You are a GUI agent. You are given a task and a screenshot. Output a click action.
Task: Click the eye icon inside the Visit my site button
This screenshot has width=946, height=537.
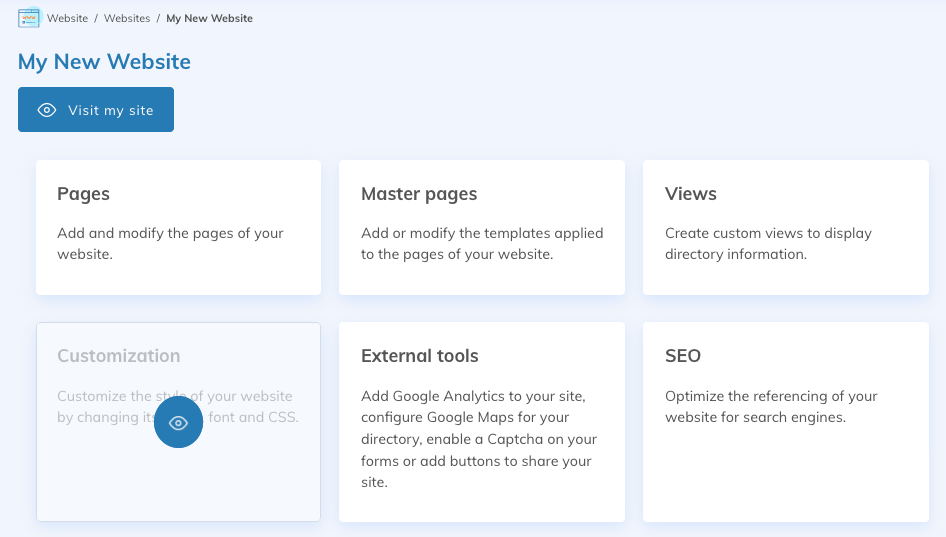47,110
